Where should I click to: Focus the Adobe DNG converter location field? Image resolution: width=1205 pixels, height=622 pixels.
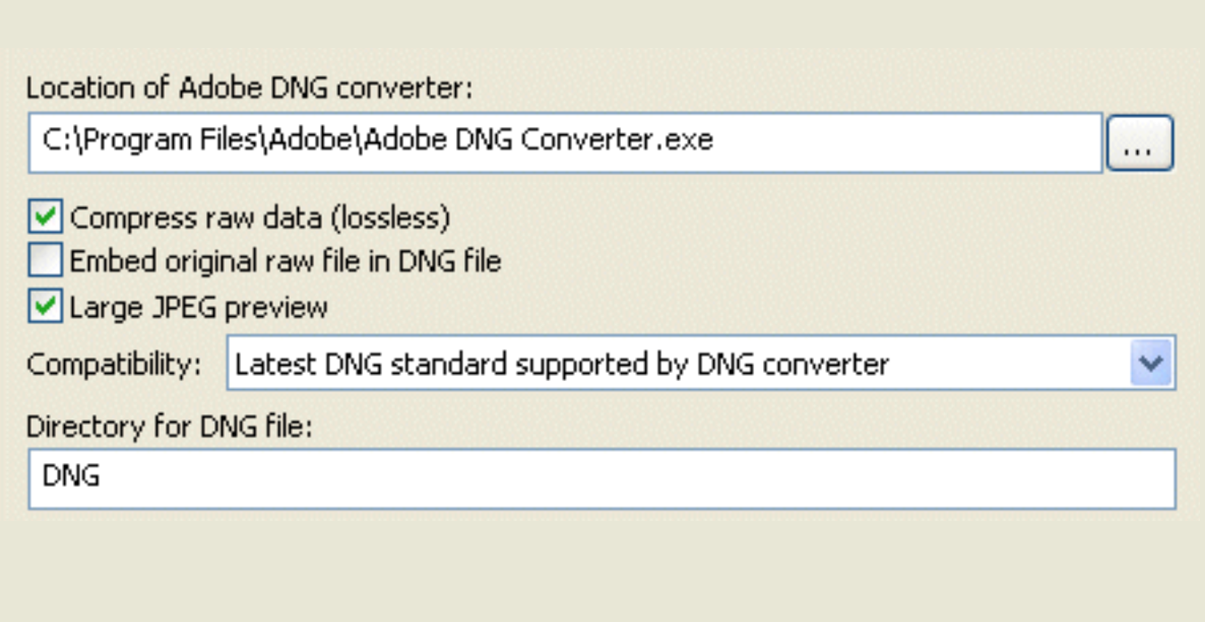[x=565, y=143]
